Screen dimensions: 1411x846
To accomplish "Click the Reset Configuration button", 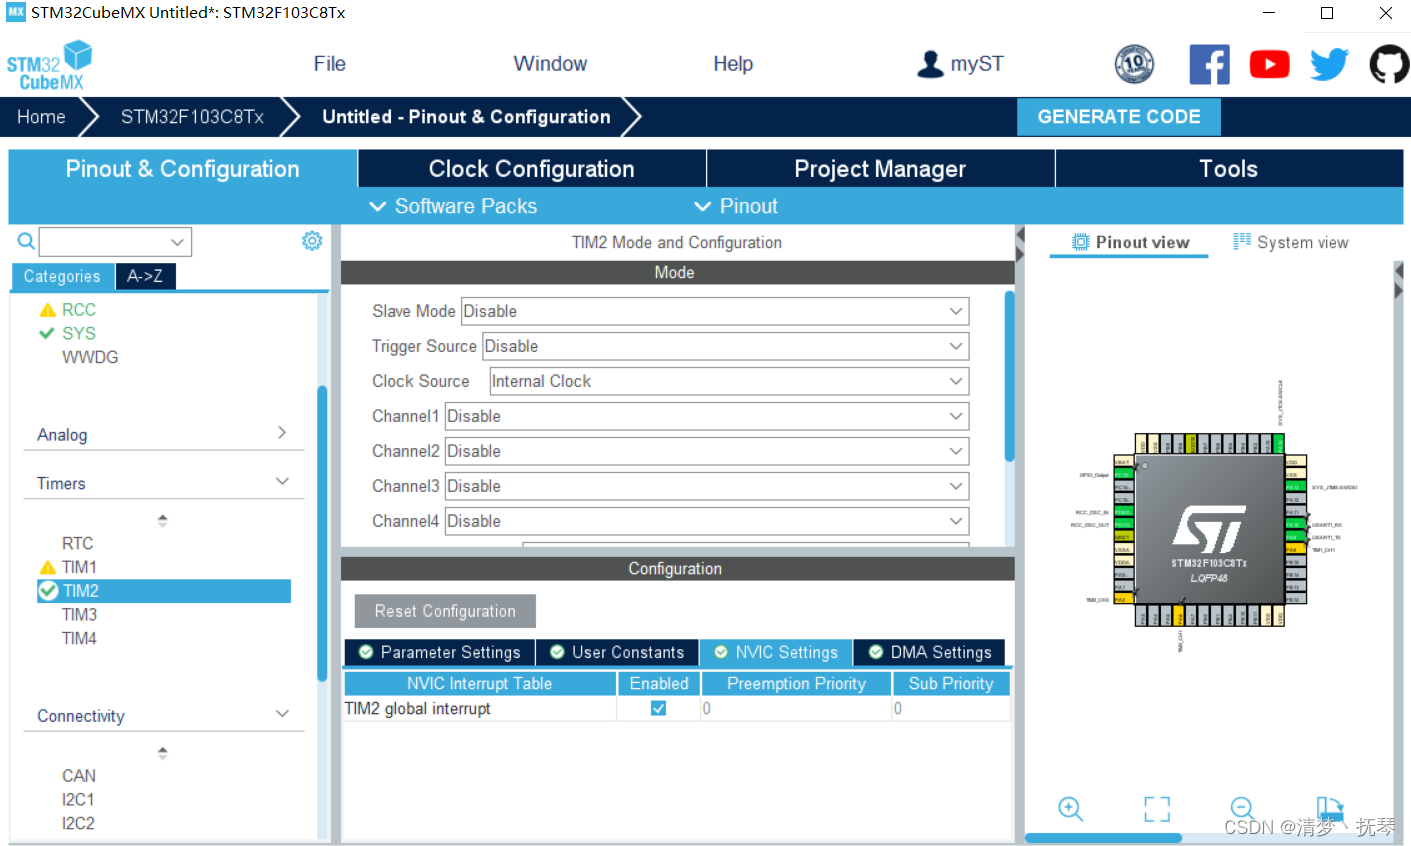I will click(x=445, y=611).
